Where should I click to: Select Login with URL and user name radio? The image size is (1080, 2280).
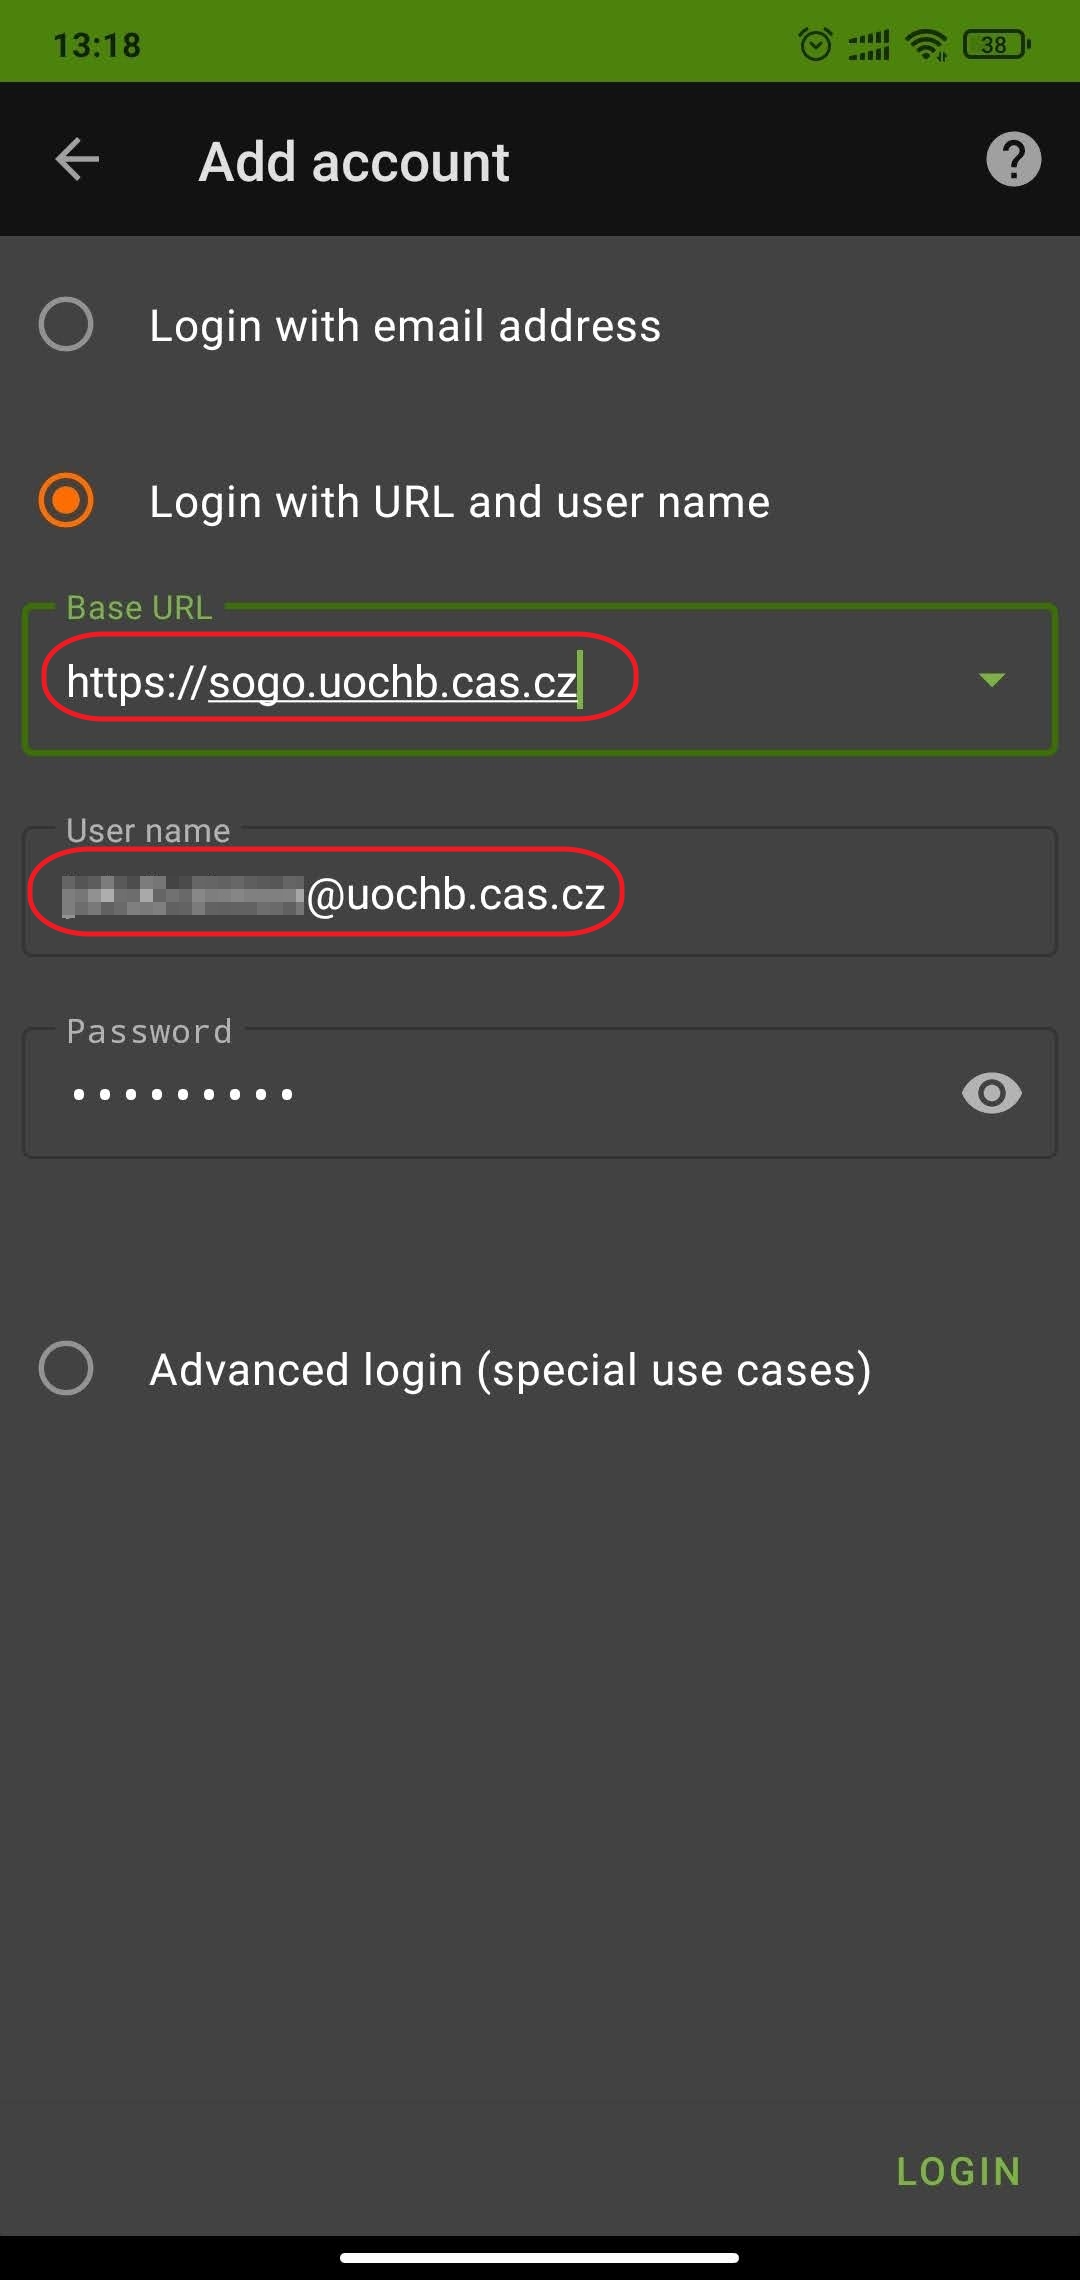click(x=66, y=500)
